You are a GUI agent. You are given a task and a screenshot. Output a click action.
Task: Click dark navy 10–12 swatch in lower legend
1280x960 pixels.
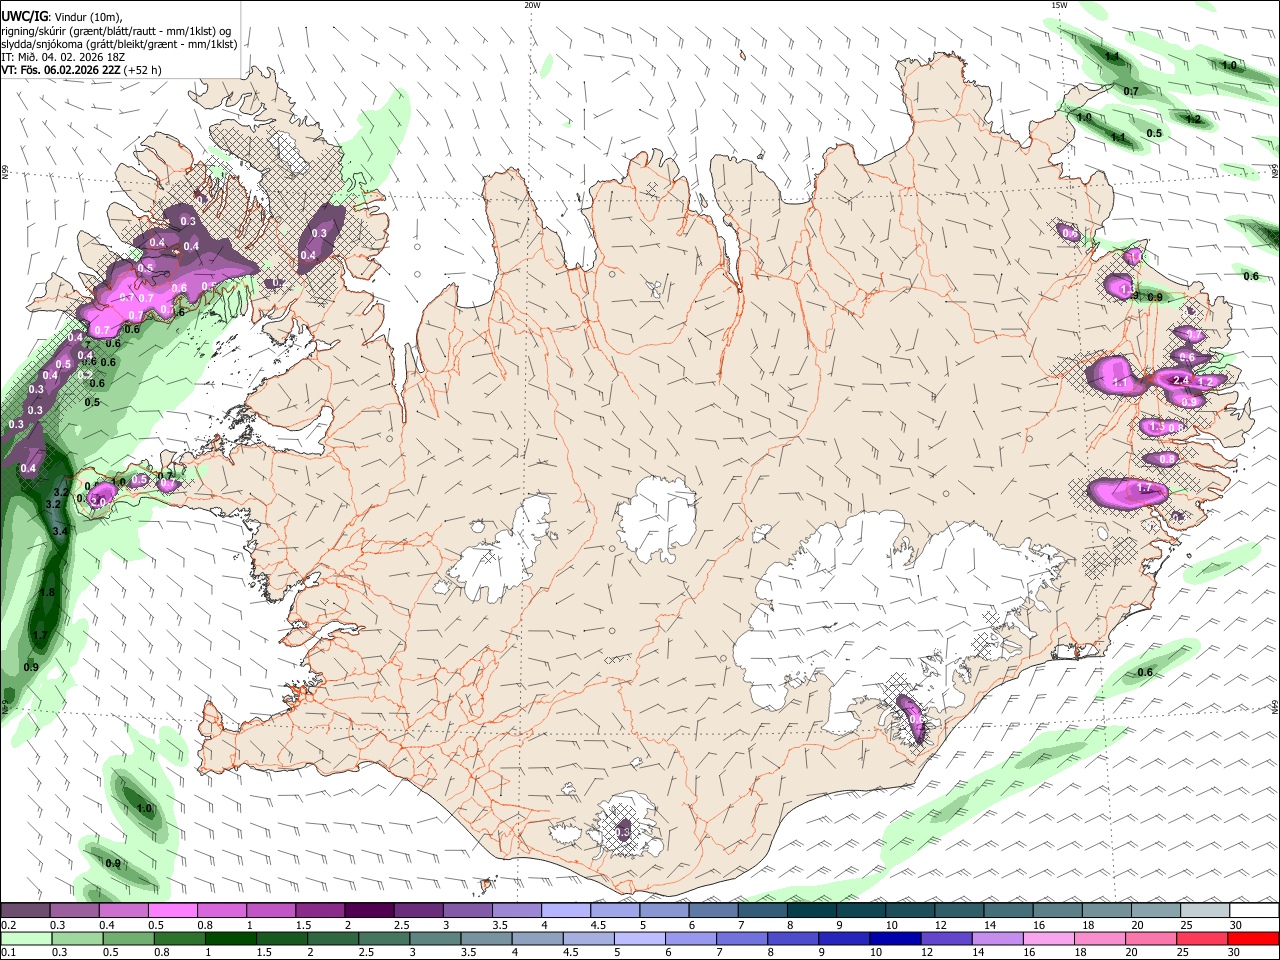click(x=894, y=938)
